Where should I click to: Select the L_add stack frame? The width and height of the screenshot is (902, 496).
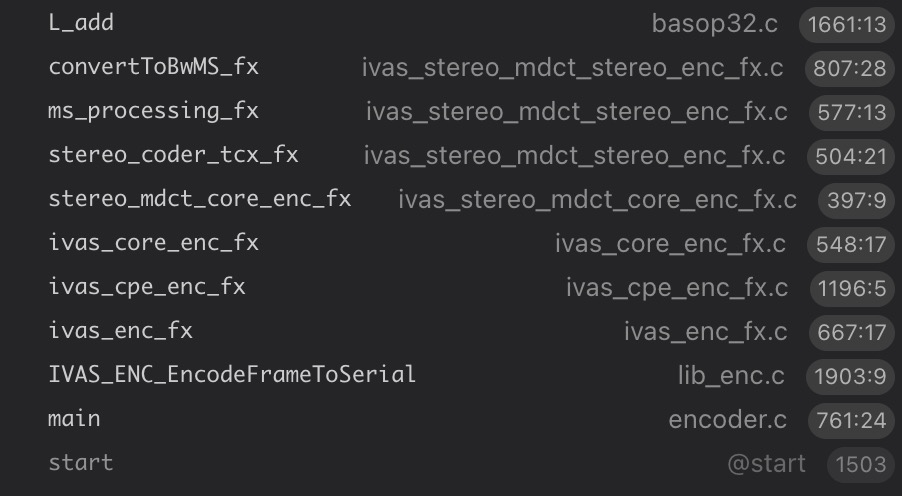coord(81,23)
